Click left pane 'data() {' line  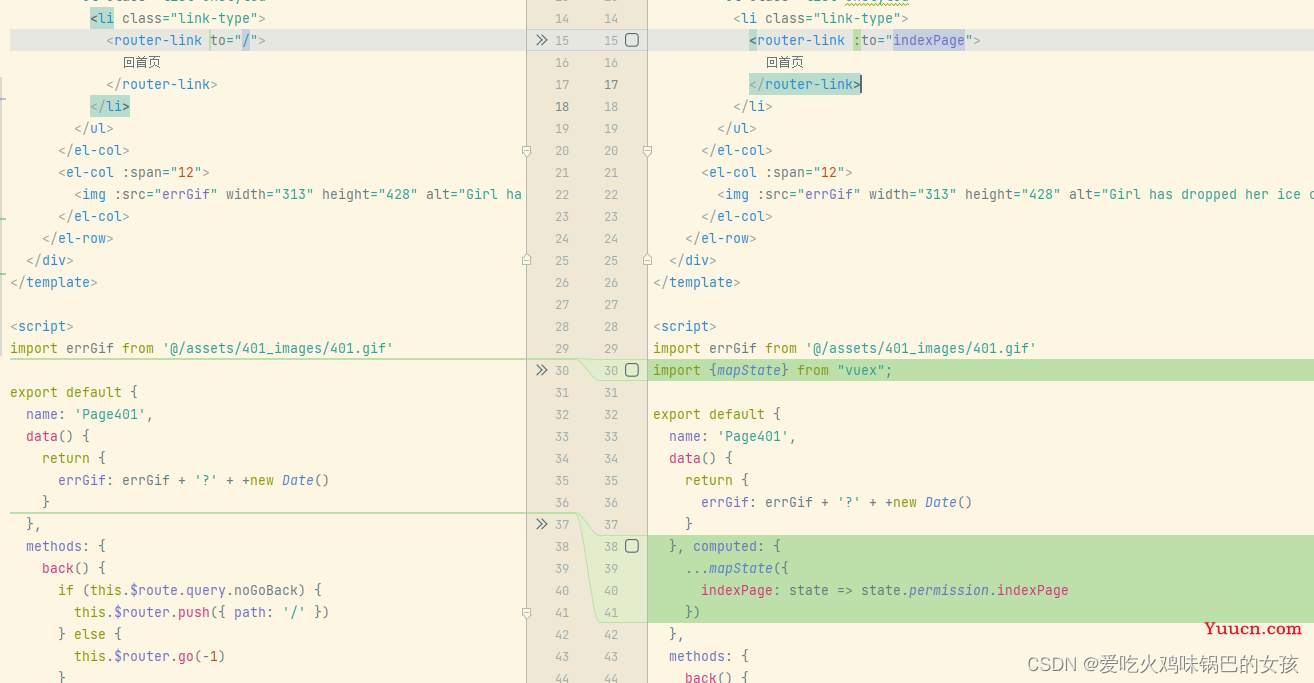click(x=58, y=436)
